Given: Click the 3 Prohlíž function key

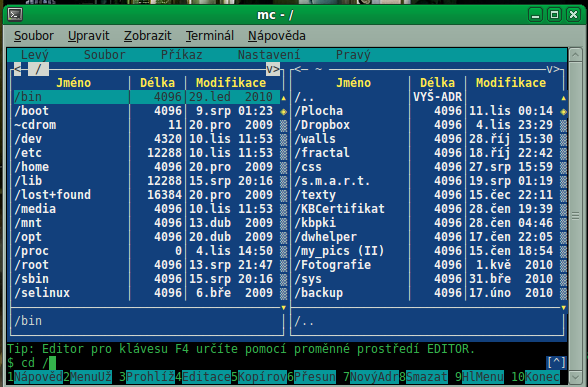Looking at the screenshot, I should [x=147, y=376].
